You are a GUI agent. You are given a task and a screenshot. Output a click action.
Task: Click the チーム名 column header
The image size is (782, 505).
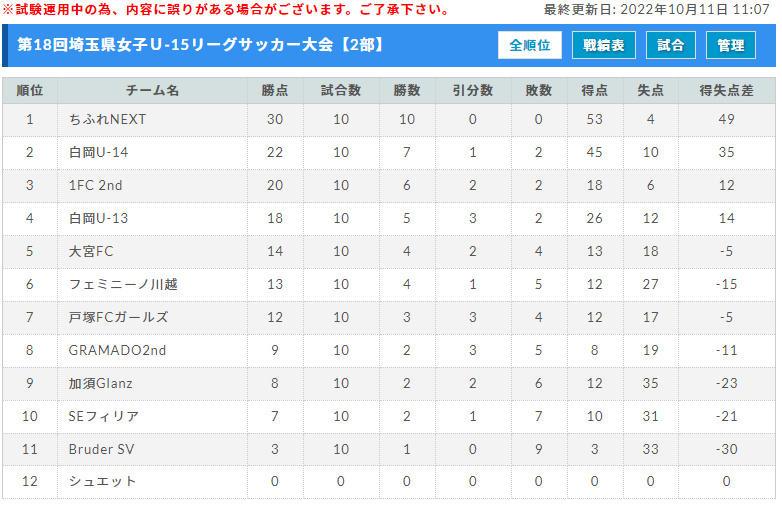click(x=152, y=91)
